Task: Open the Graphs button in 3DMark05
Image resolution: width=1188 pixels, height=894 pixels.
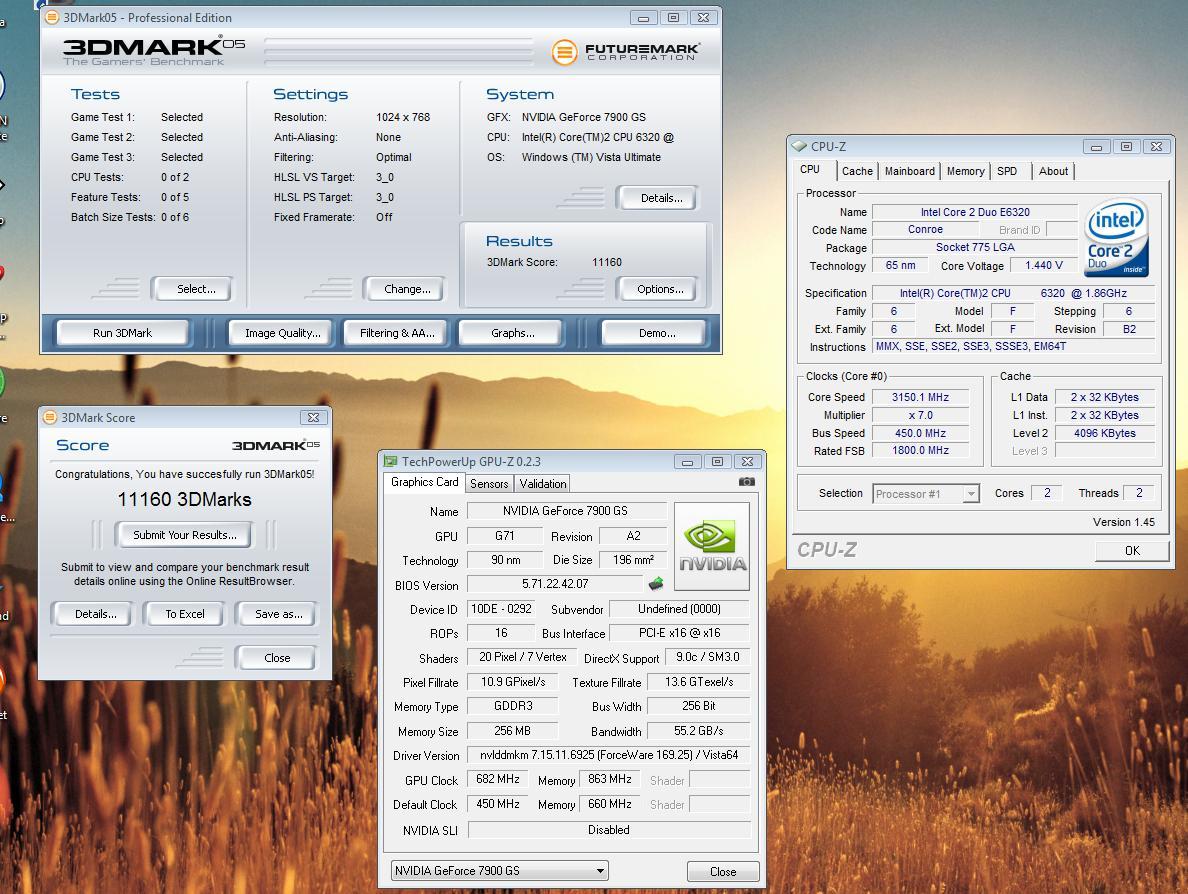Action: click(512, 333)
